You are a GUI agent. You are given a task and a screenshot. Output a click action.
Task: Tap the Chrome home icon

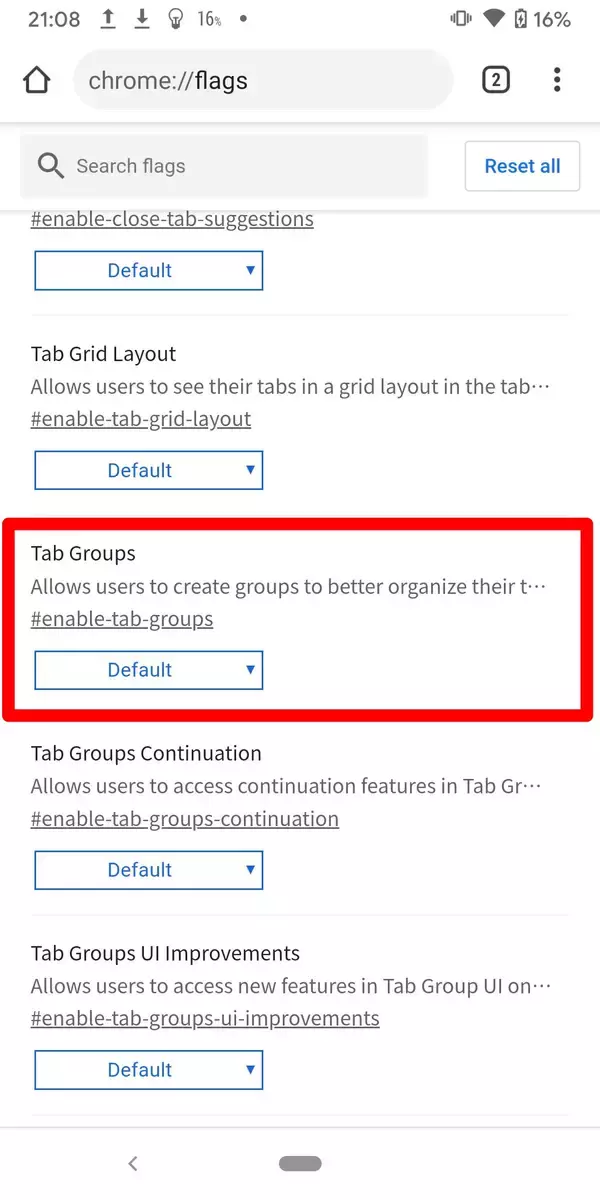tap(37, 80)
